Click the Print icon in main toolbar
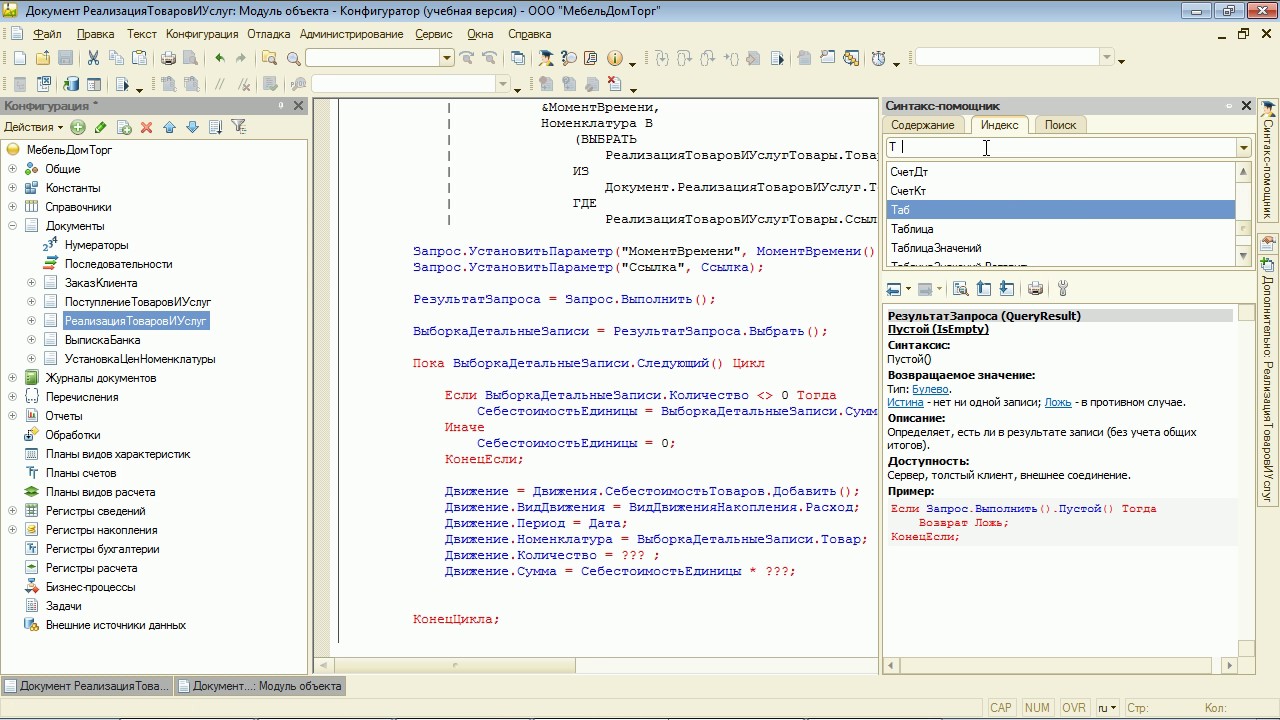 (168, 59)
